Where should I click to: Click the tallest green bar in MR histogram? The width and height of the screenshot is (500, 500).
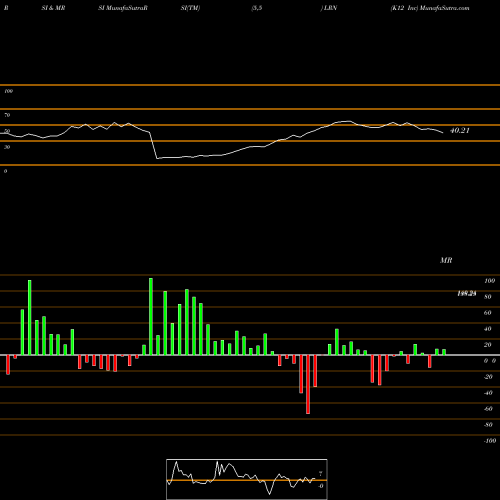tap(151, 316)
